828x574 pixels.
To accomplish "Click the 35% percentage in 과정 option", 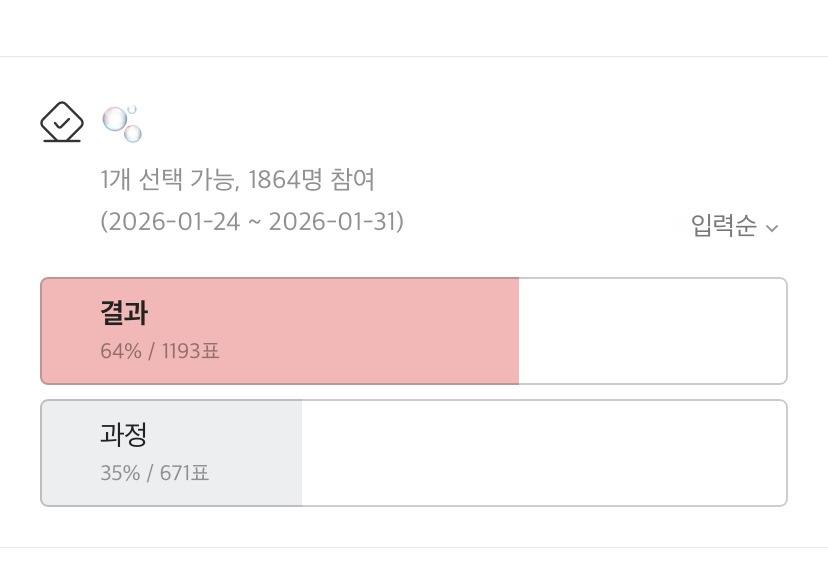I will pyautogui.click(x=120, y=473).
